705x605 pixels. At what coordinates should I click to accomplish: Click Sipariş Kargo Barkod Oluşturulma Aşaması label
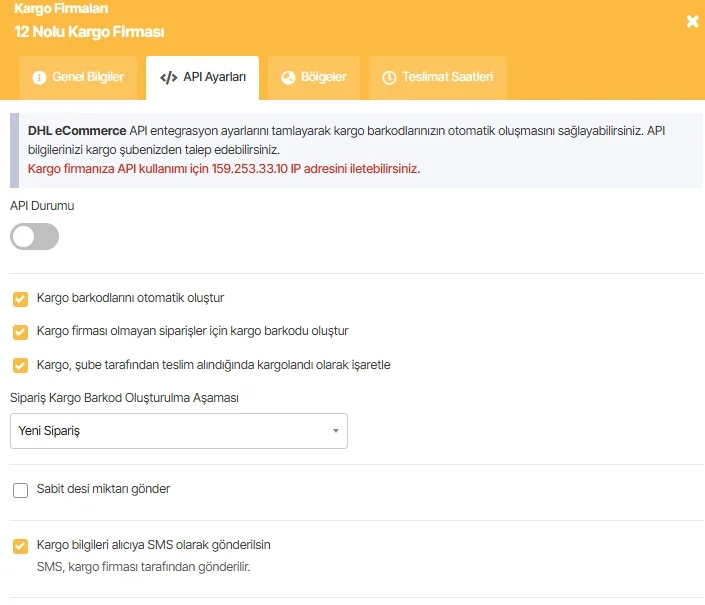(x=125, y=398)
